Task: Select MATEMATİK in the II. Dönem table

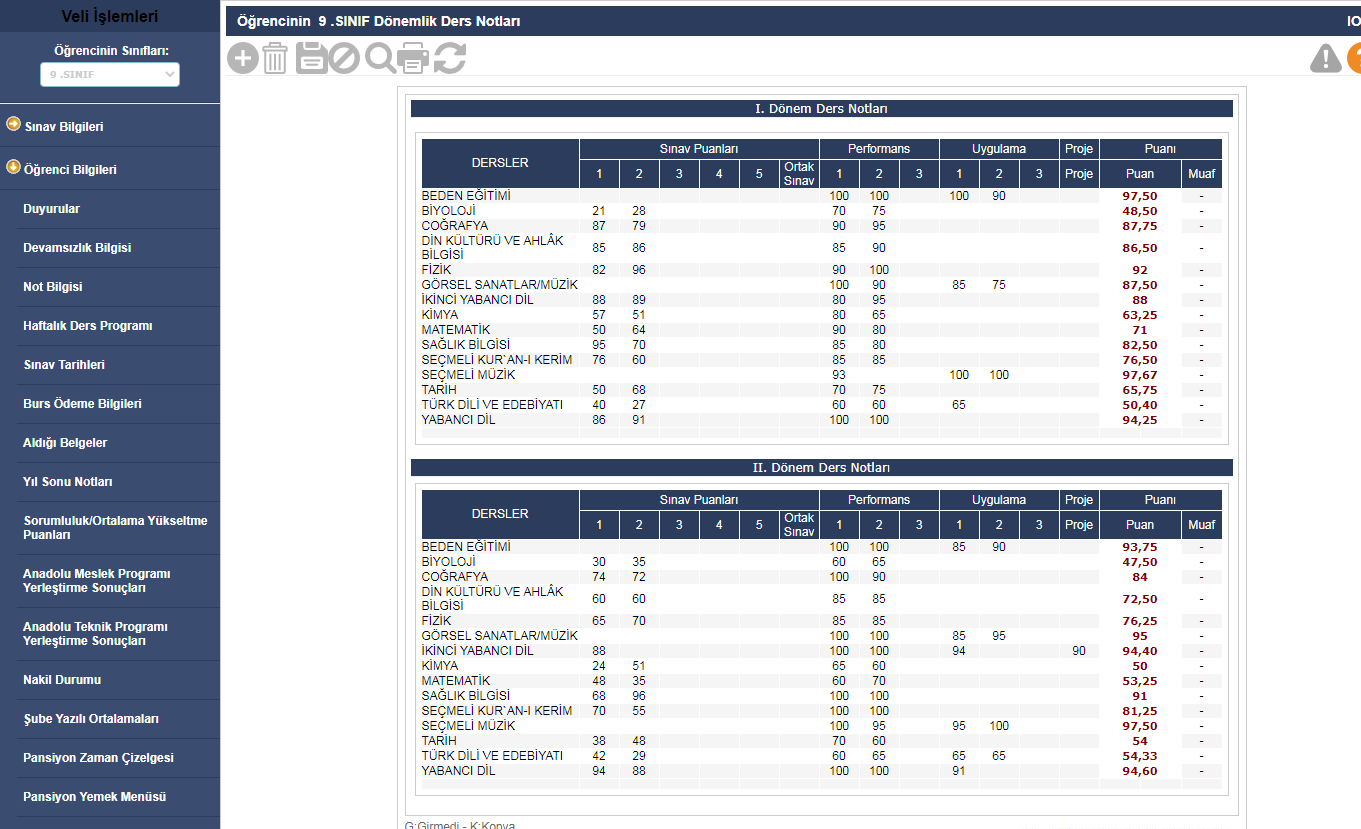Action: (x=456, y=681)
